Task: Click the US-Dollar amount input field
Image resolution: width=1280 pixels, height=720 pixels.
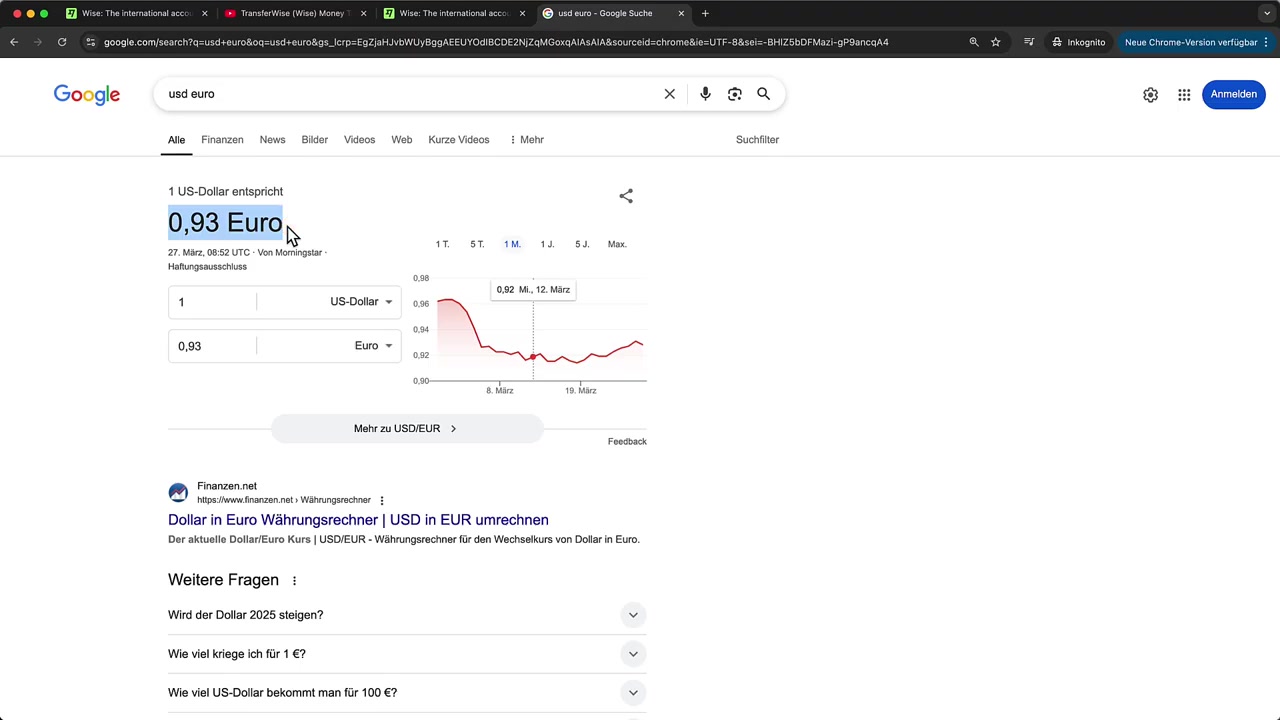Action: point(212,302)
